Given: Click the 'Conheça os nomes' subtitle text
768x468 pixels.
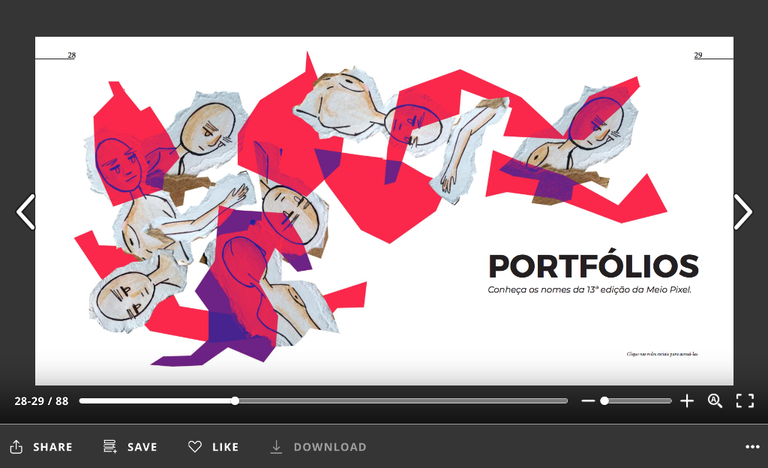Looking at the screenshot, I should pos(589,290).
